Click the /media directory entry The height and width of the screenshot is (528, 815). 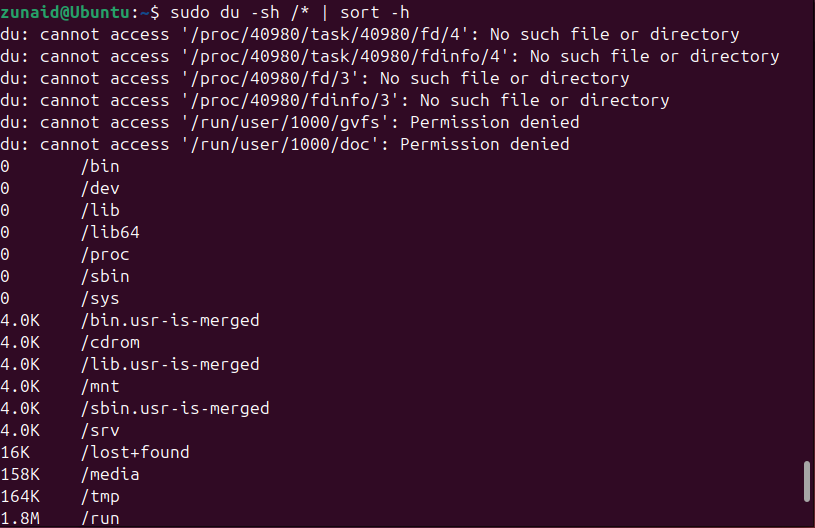click(110, 474)
